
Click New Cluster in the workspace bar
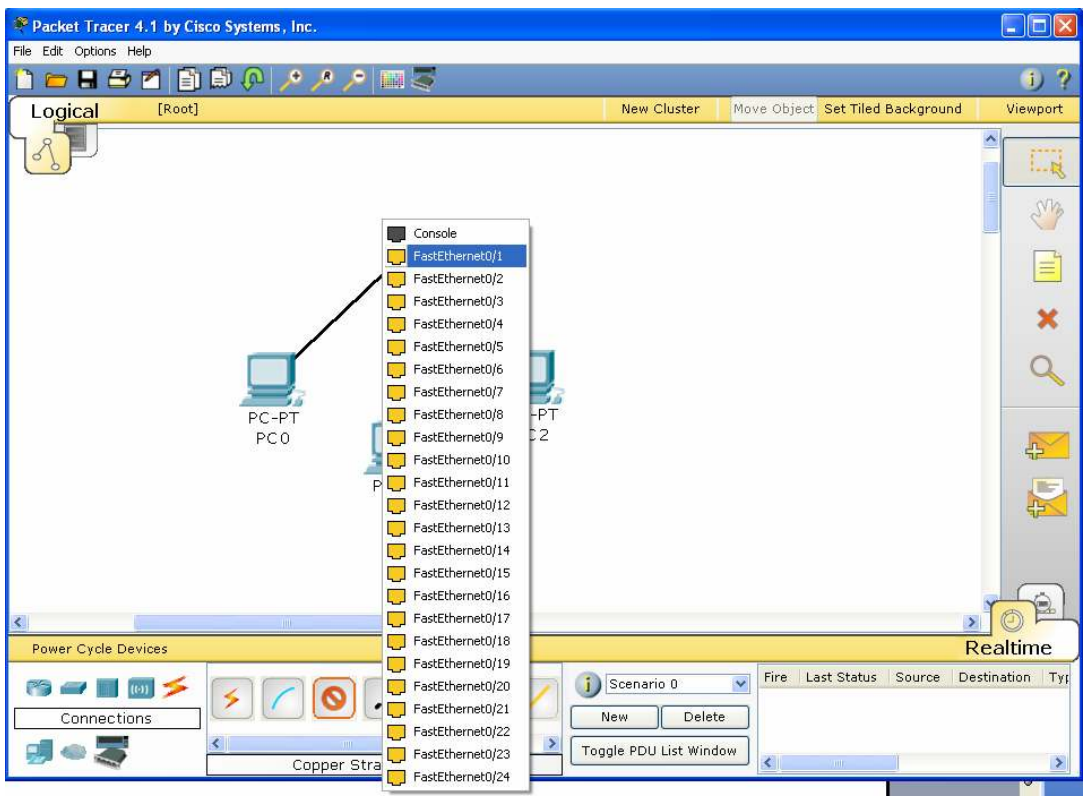click(660, 109)
